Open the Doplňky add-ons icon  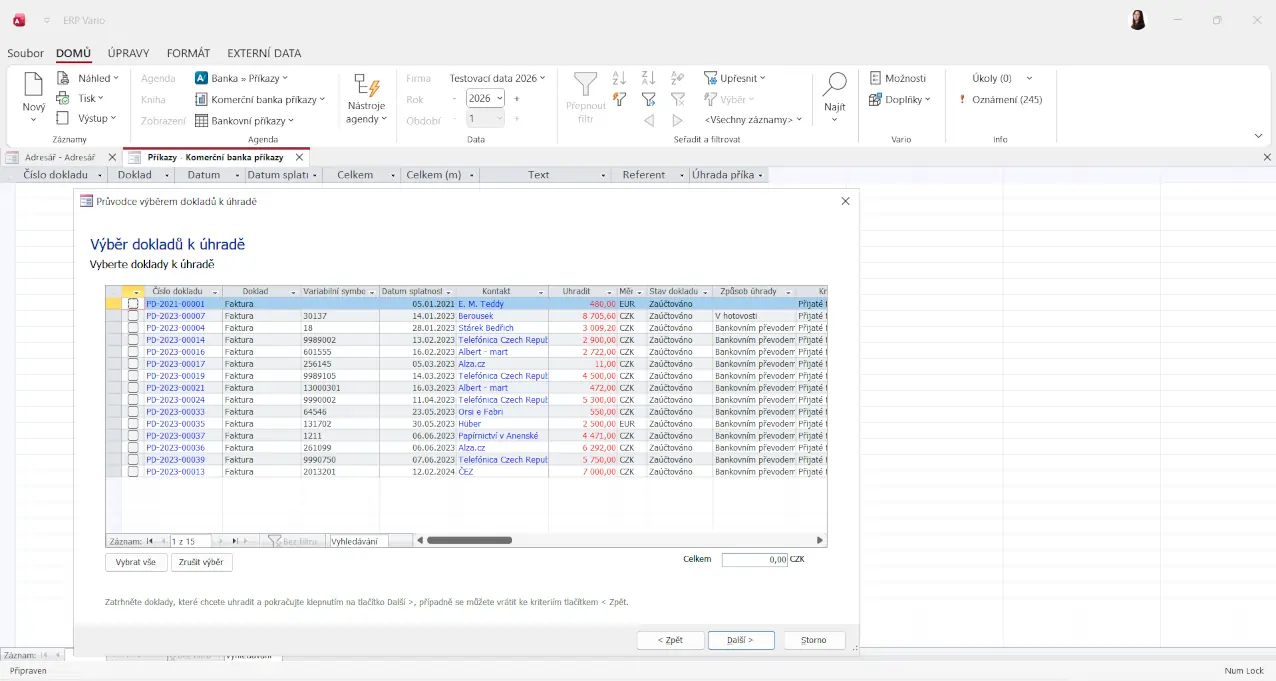point(875,99)
